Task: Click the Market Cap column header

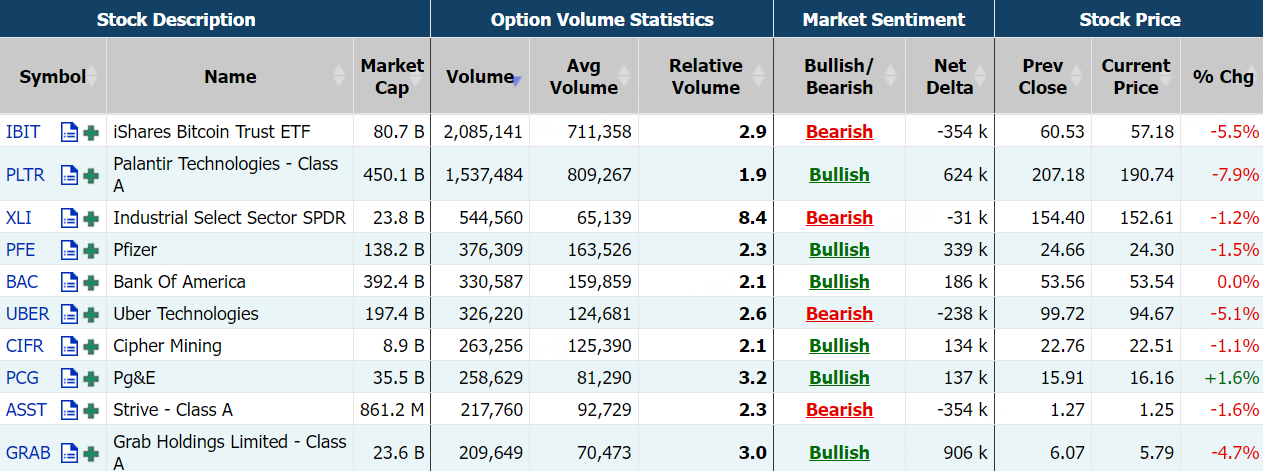Action: (392, 77)
